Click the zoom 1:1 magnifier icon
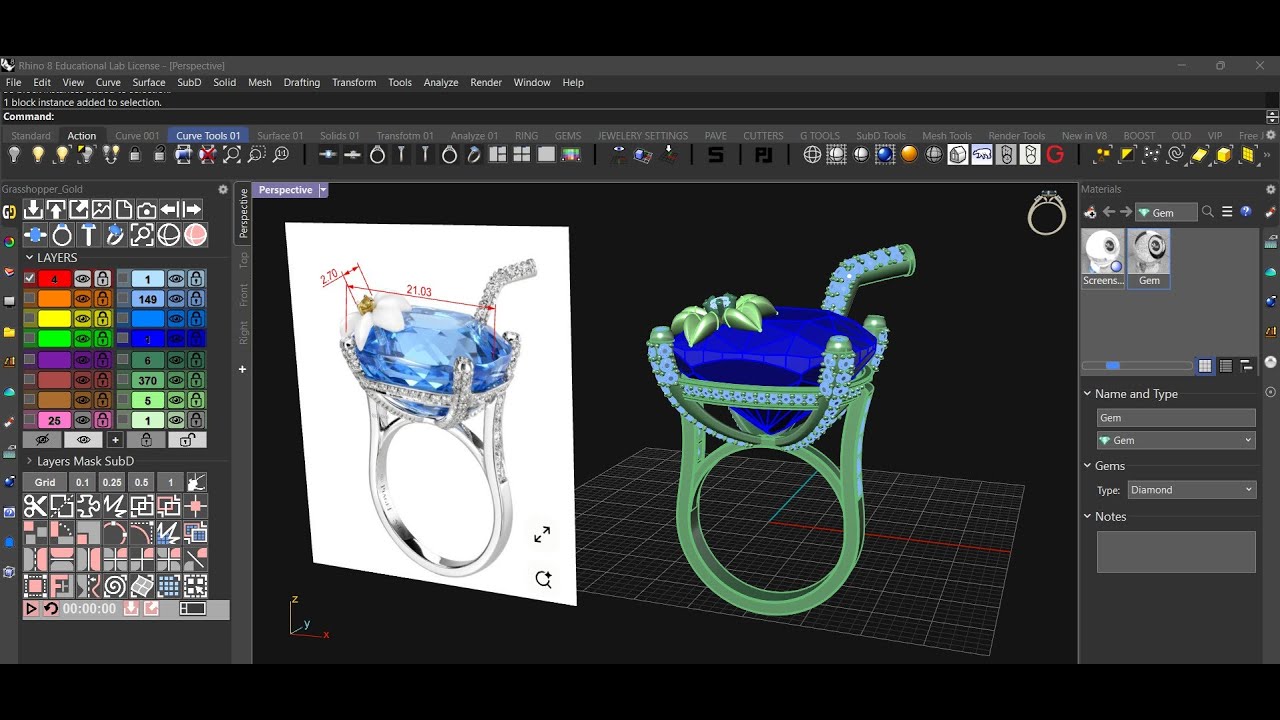This screenshot has width=1280, height=720. (281, 155)
